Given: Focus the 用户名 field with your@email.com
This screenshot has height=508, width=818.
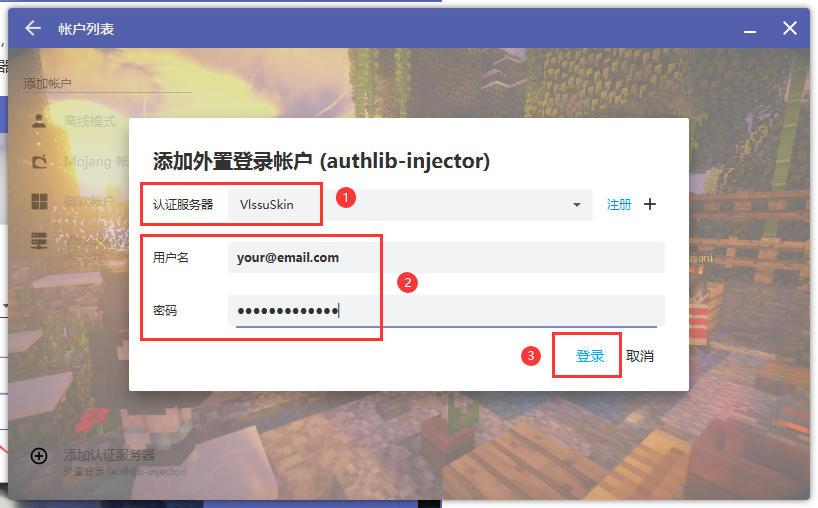Looking at the screenshot, I should [445, 257].
